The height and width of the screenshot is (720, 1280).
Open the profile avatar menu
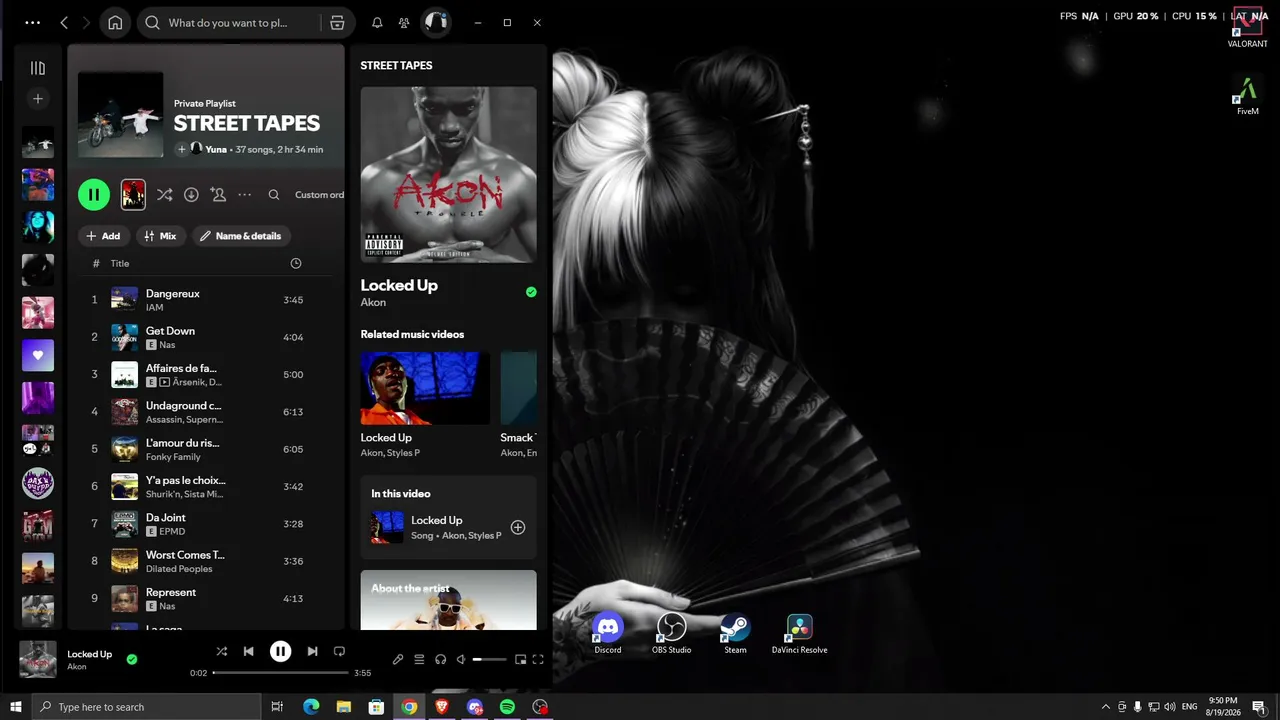click(435, 22)
